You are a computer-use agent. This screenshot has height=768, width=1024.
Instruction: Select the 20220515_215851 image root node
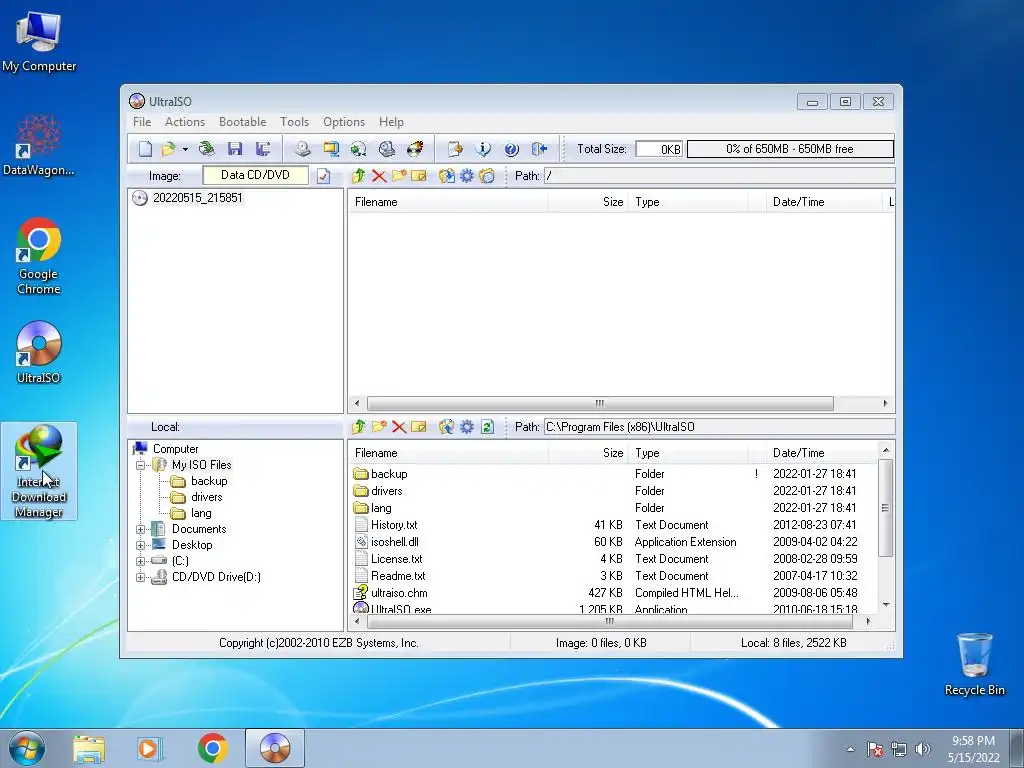click(197, 198)
